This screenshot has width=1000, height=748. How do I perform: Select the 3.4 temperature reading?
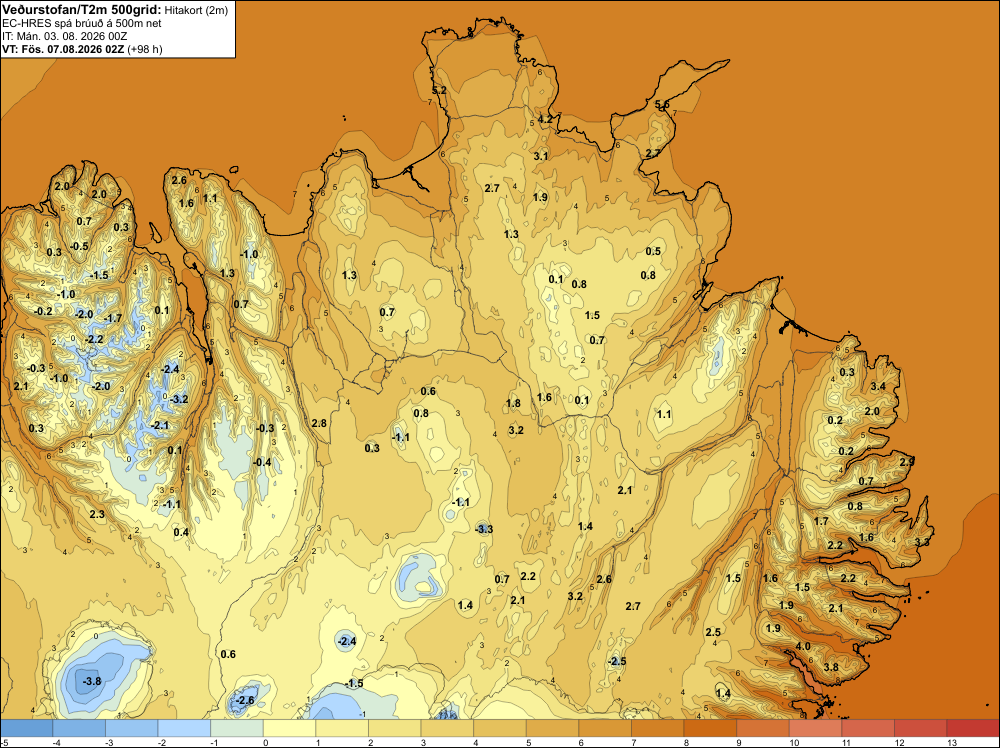point(878,386)
